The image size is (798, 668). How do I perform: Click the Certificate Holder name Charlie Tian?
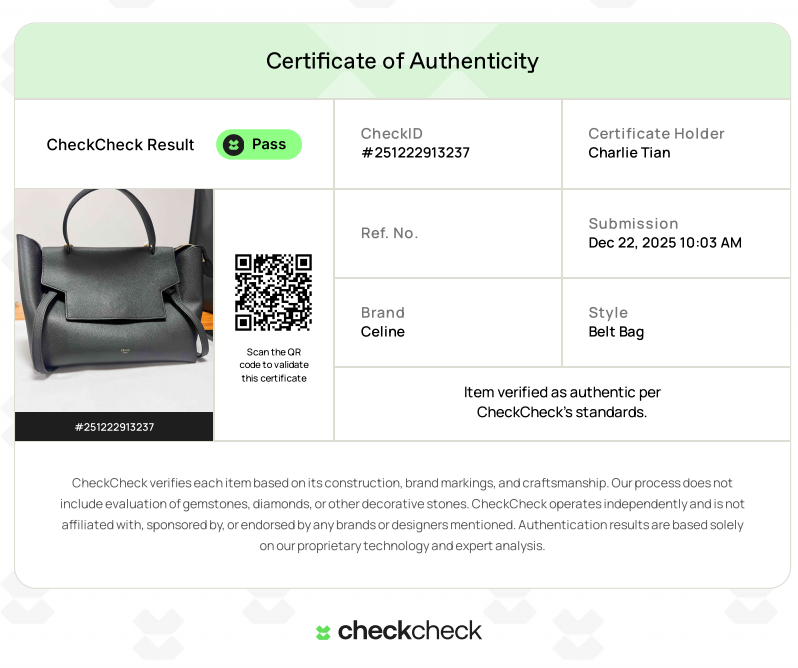point(629,153)
